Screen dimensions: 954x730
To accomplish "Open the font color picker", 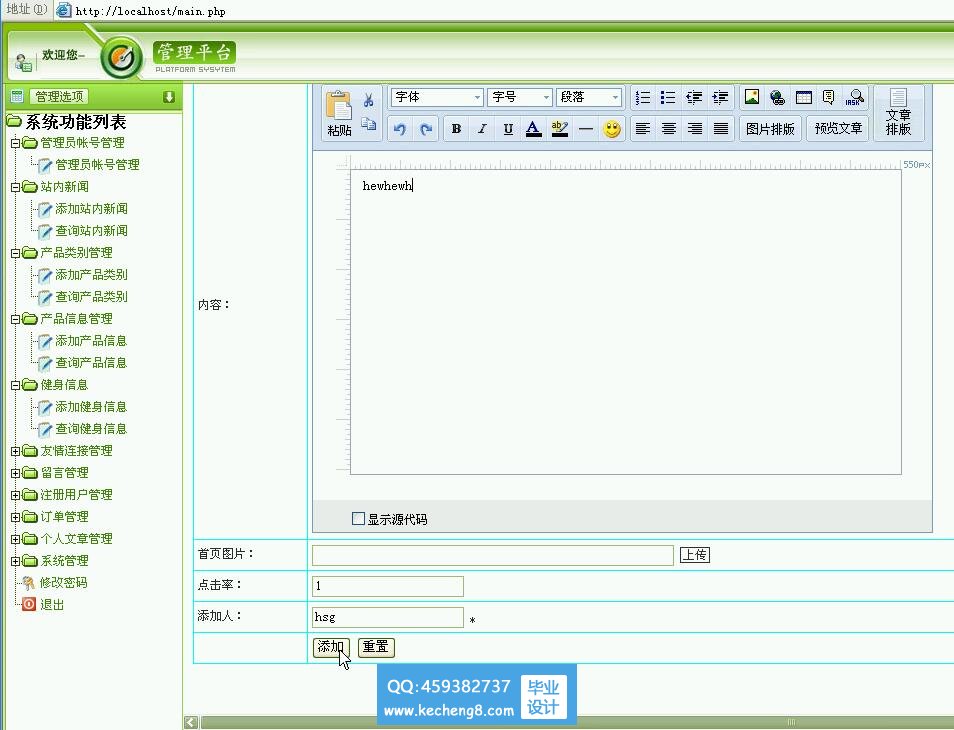I will click(x=534, y=129).
